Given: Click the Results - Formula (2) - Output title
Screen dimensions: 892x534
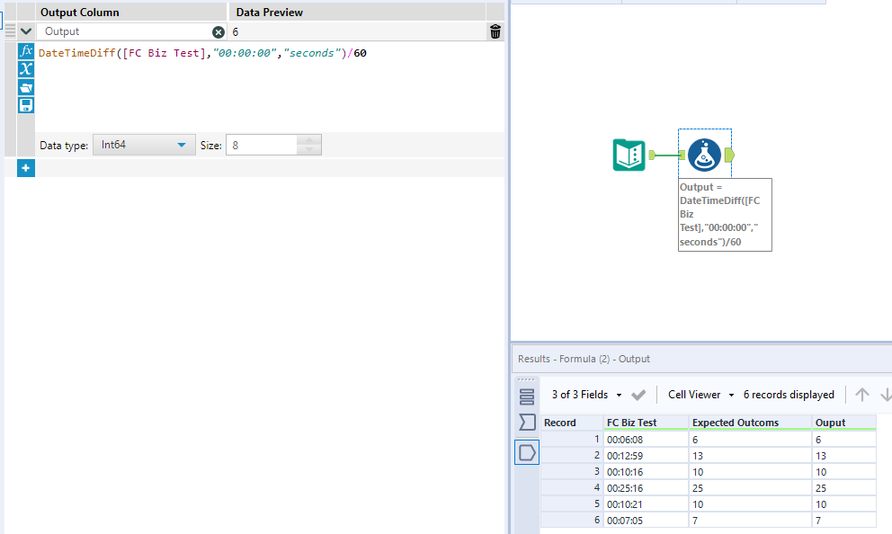Looking at the screenshot, I should pyautogui.click(x=584, y=359).
